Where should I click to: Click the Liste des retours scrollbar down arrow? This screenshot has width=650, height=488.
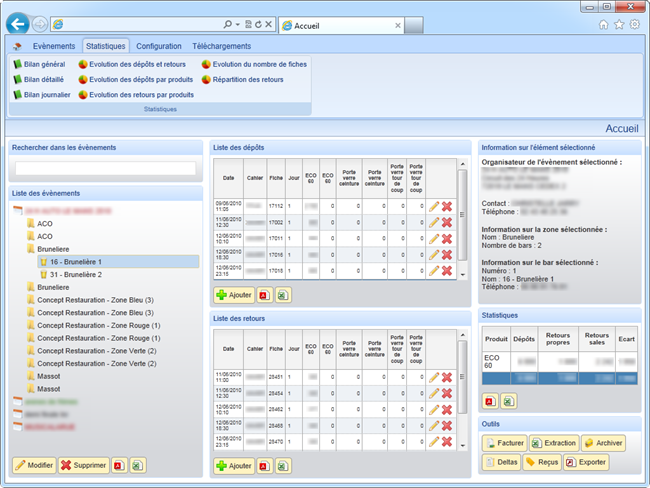click(462, 443)
